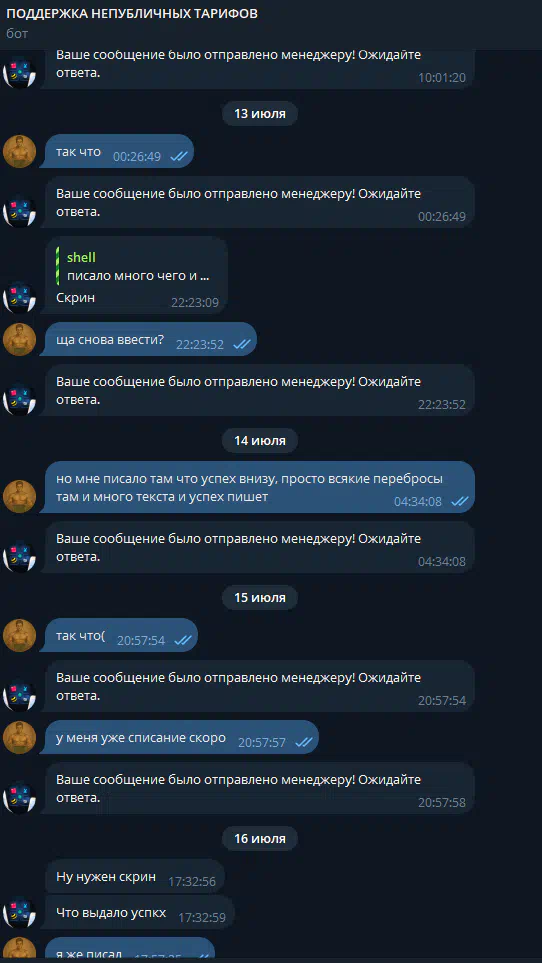Click the bot avatar beside the 04:34:08 reply
The image size is (542, 963).
[x=20, y=556]
